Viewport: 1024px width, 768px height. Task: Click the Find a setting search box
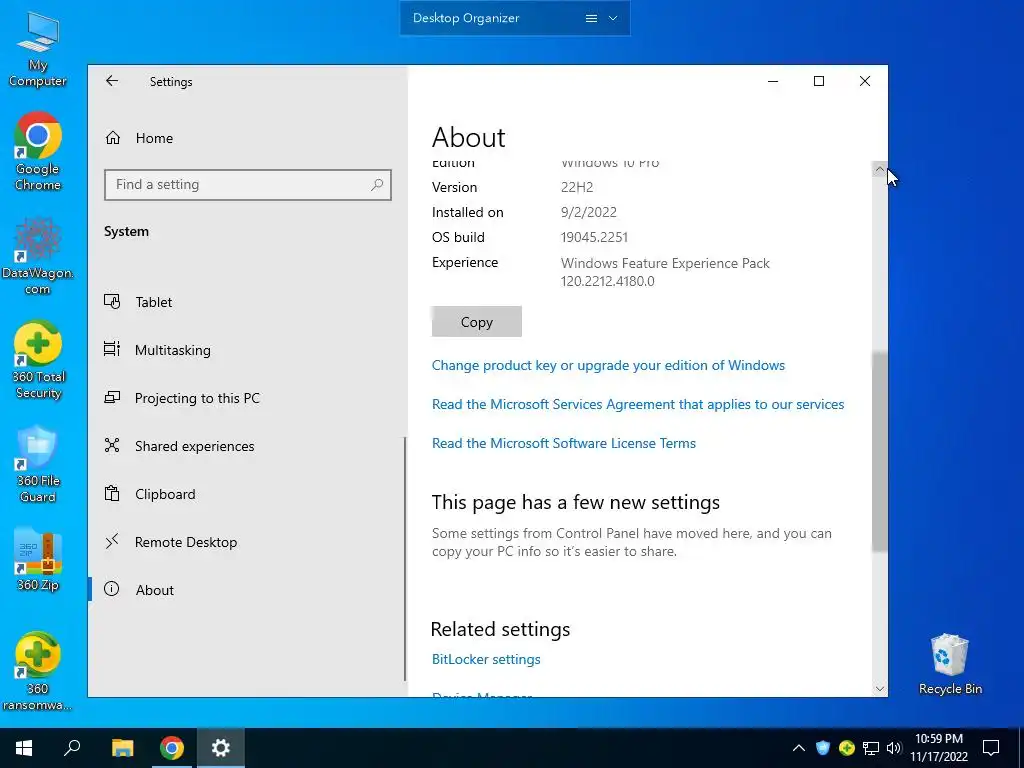coord(248,185)
